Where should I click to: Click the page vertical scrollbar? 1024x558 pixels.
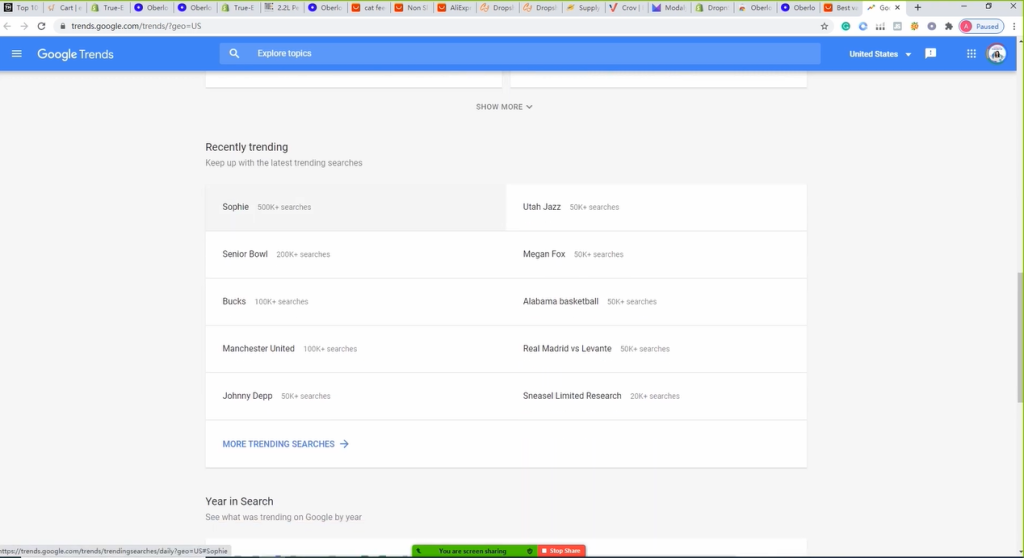point(1019,340)
